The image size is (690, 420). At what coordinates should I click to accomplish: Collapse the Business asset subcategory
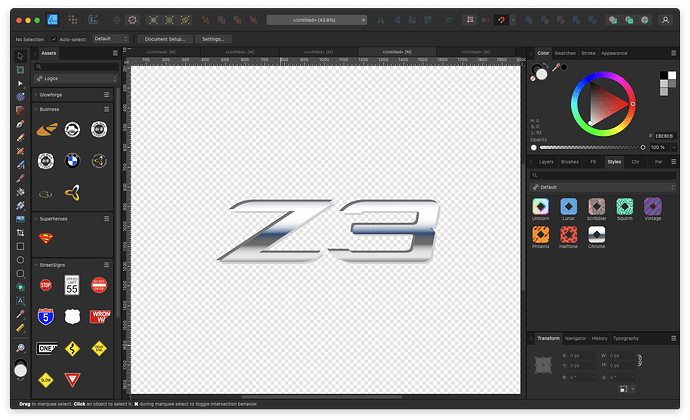point(36,109)
